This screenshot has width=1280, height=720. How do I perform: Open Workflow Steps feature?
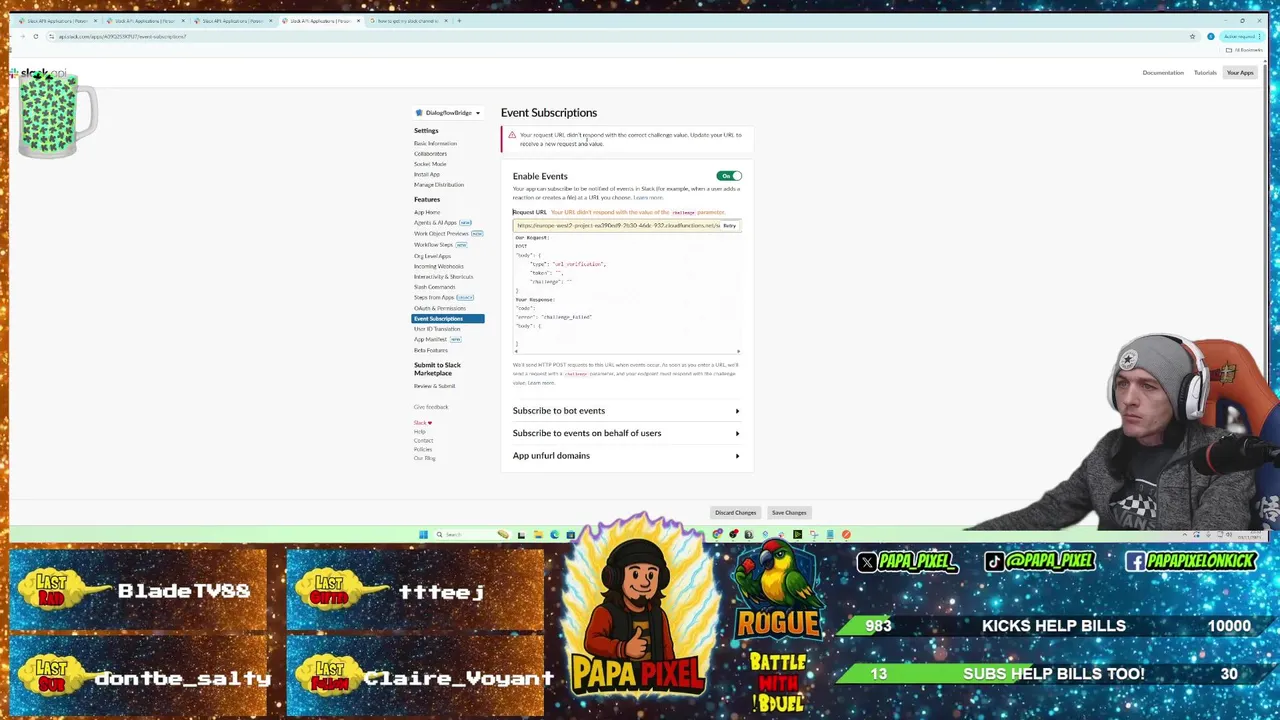pyautogui.click(x=433, y=245)
